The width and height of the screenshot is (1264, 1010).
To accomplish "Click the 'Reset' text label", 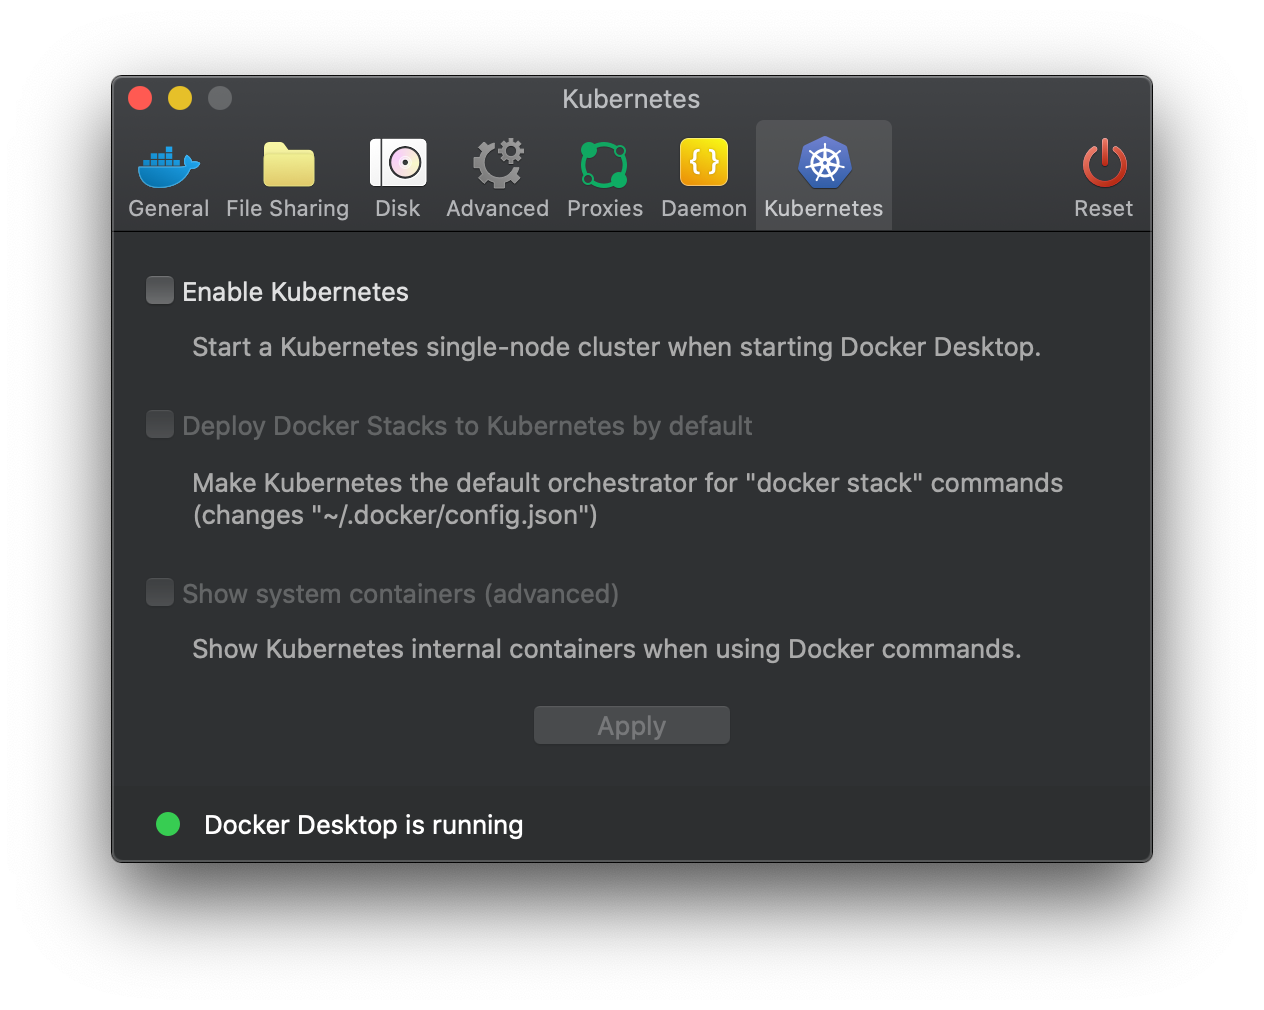I will (1104, 209).
